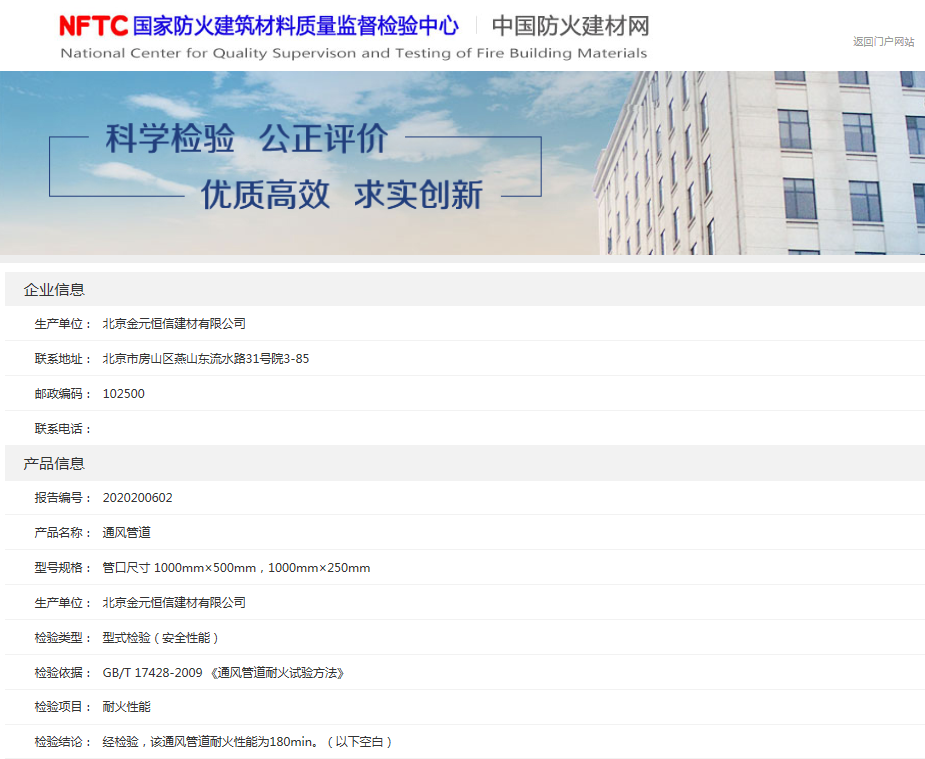Click the 国家防火建筑材料质量监督检验中心 heading
The height and width of the screenshot is (759, 925).
click(295, 26)
